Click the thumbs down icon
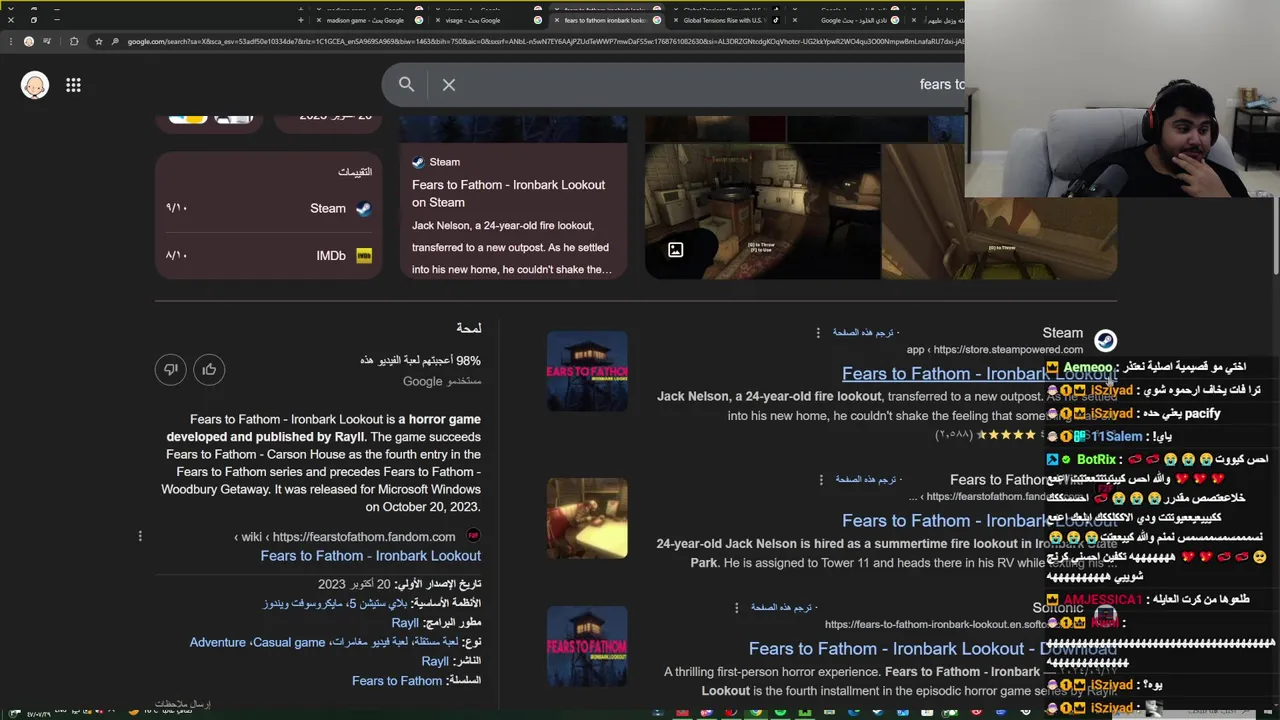This screenshot has width=1280, height=720. (171, 370)
